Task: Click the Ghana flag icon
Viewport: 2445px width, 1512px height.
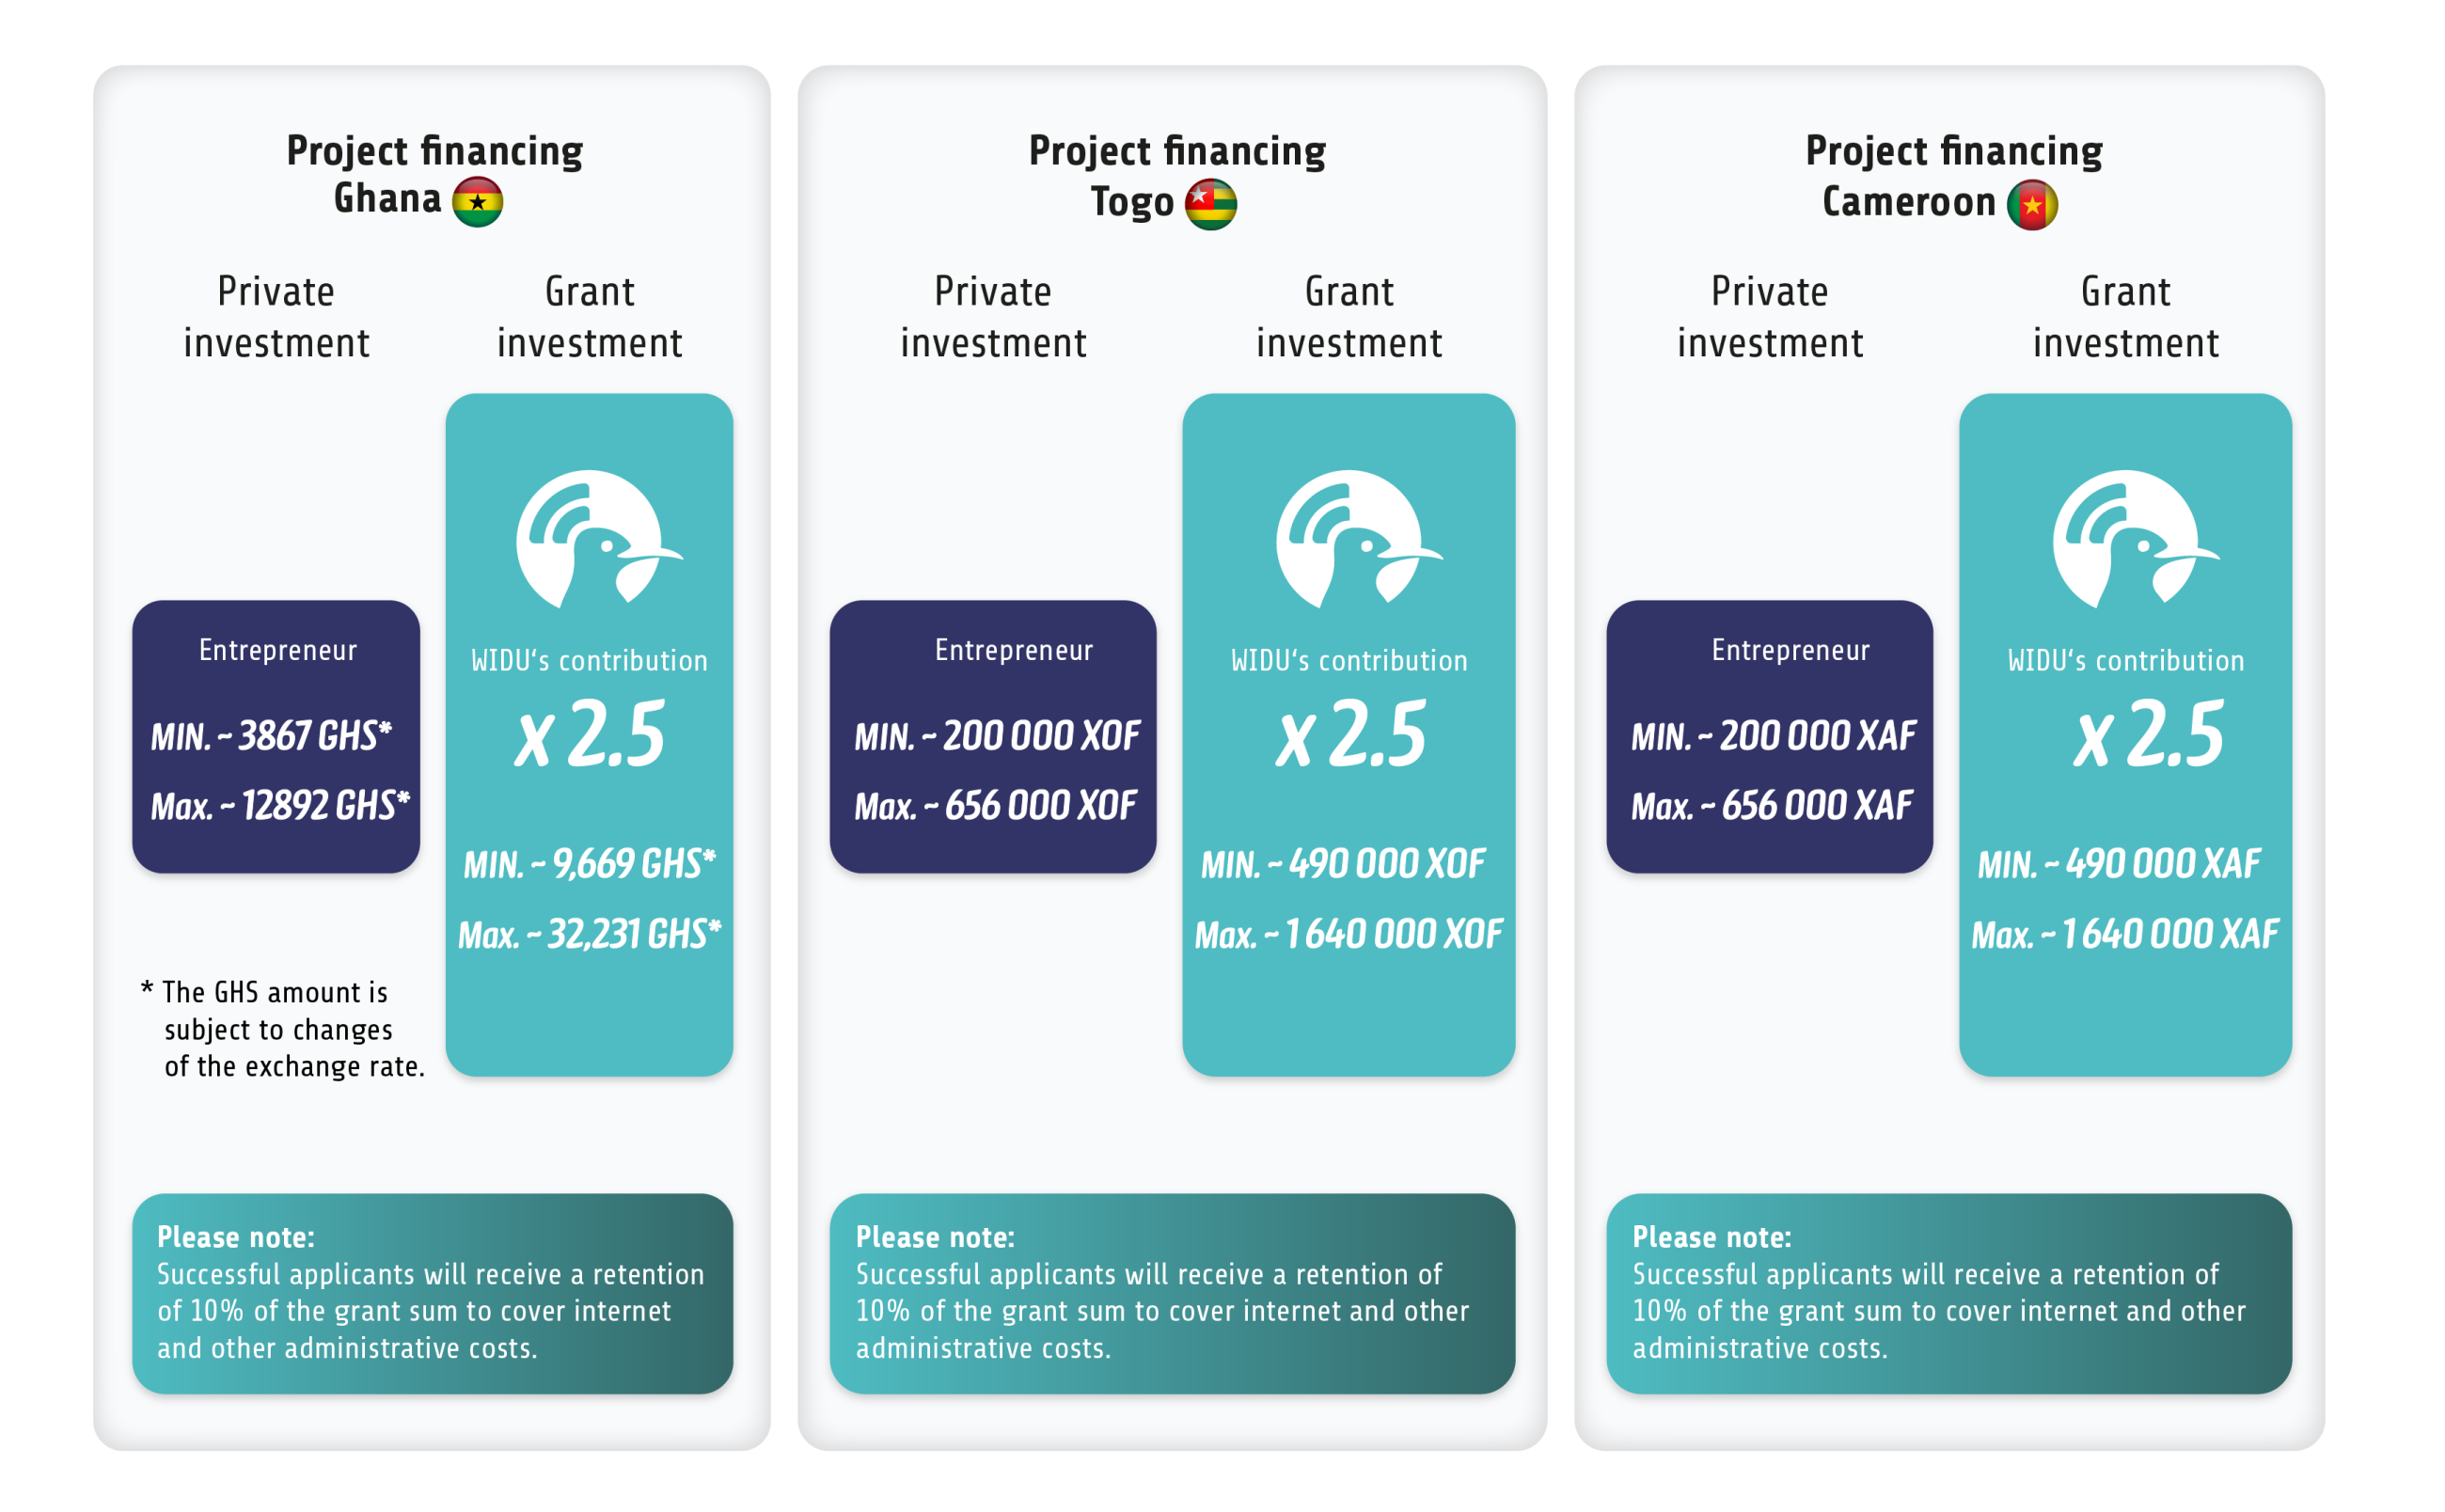Action: pos(477,202)
